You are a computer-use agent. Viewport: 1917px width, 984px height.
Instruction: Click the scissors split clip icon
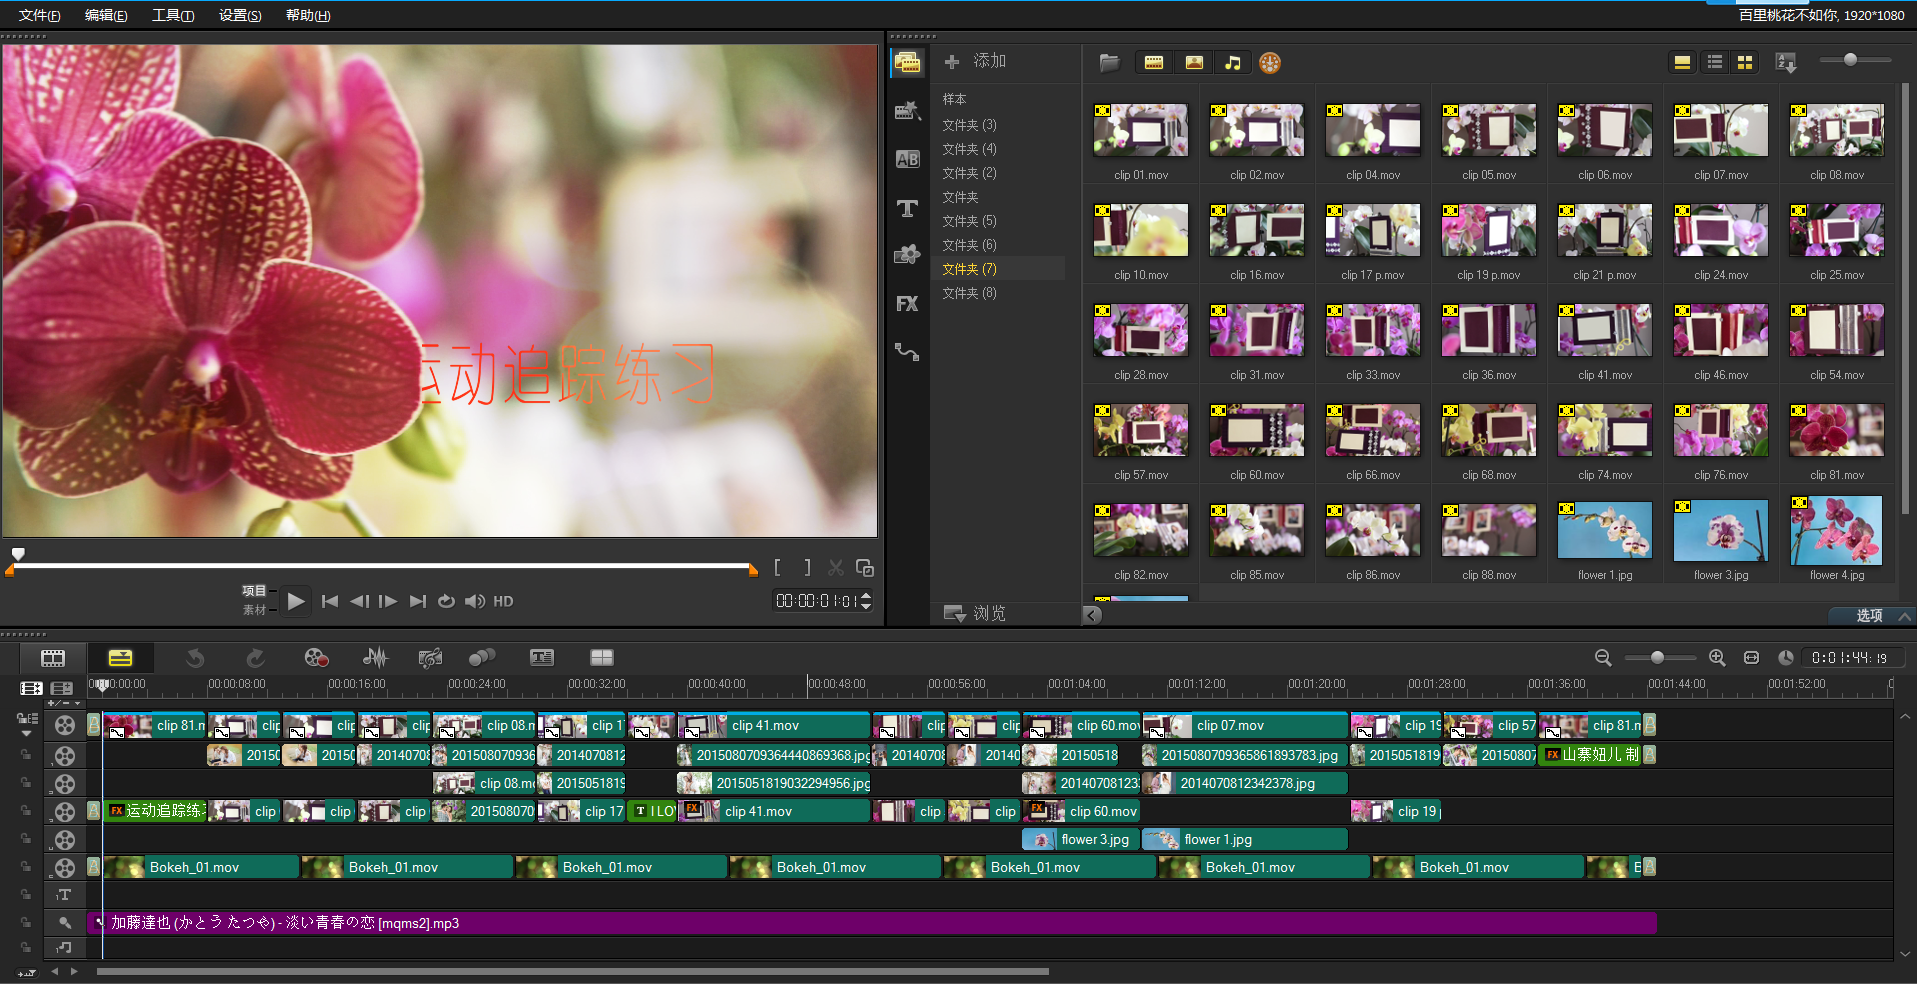pos(836,568)
